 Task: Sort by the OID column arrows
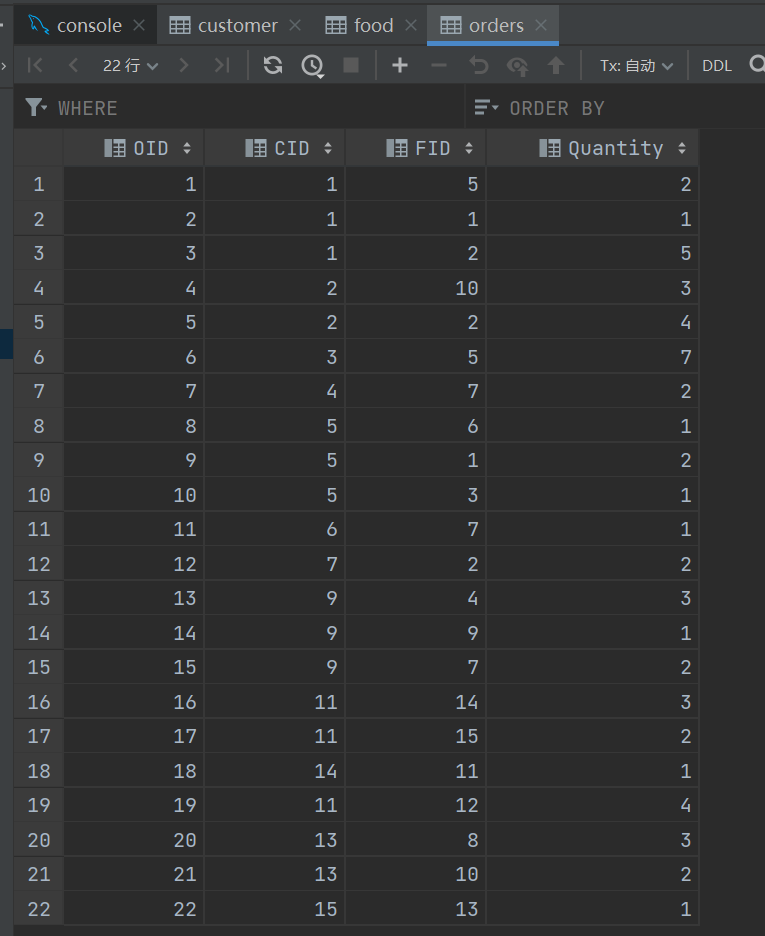click(187, 148)
